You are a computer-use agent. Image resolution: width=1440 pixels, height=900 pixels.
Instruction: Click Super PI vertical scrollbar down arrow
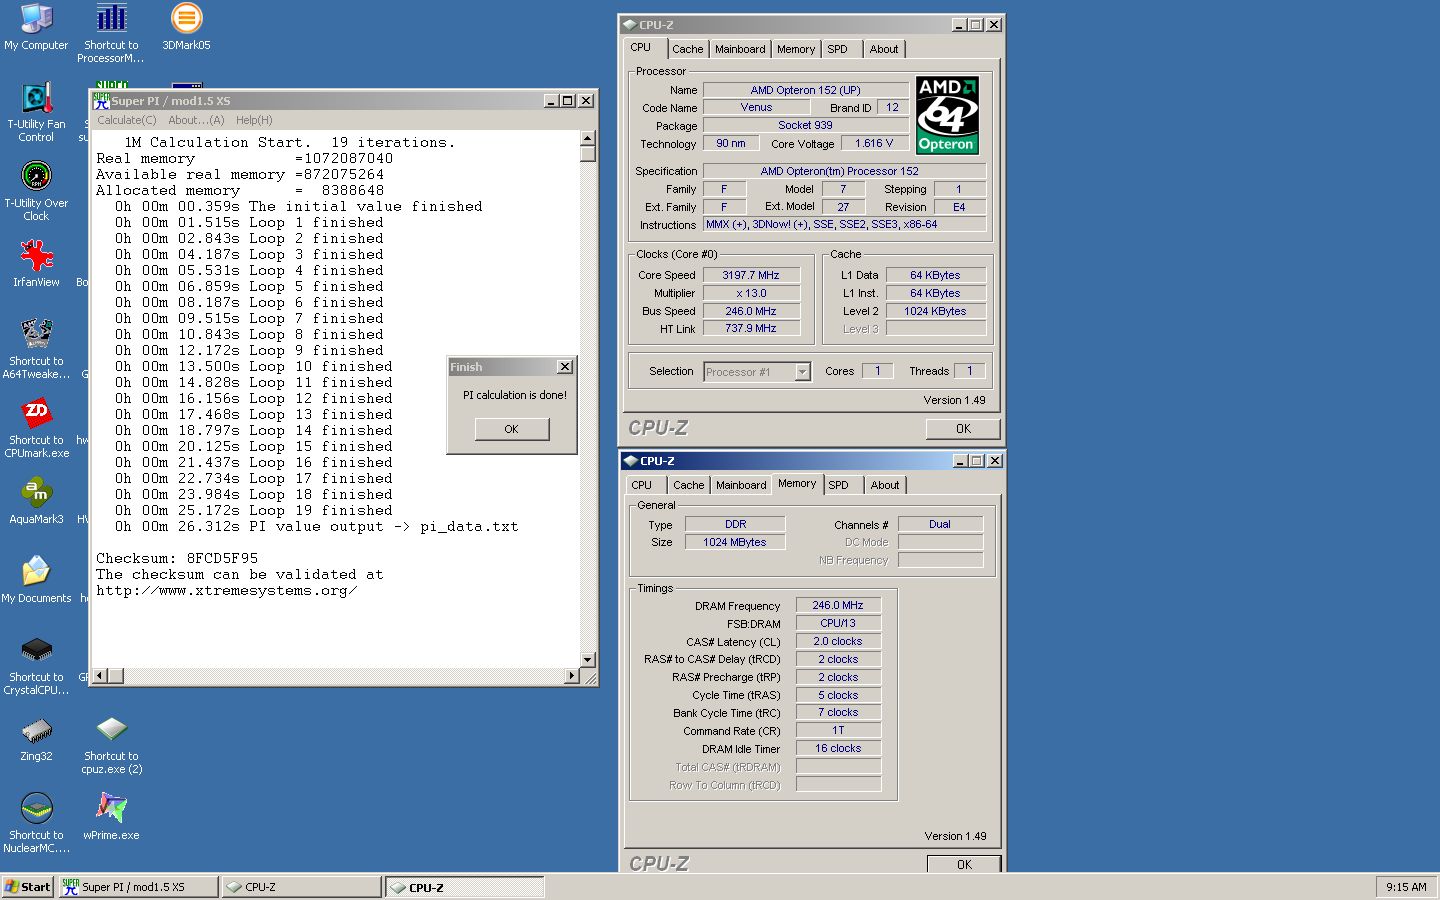point(588,660)
